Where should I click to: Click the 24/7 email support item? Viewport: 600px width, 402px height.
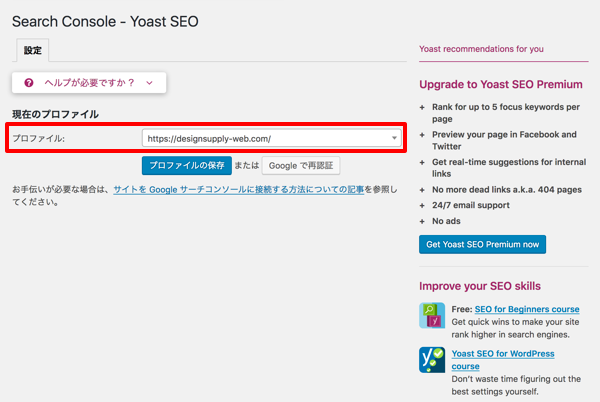(x=471, y=205)
